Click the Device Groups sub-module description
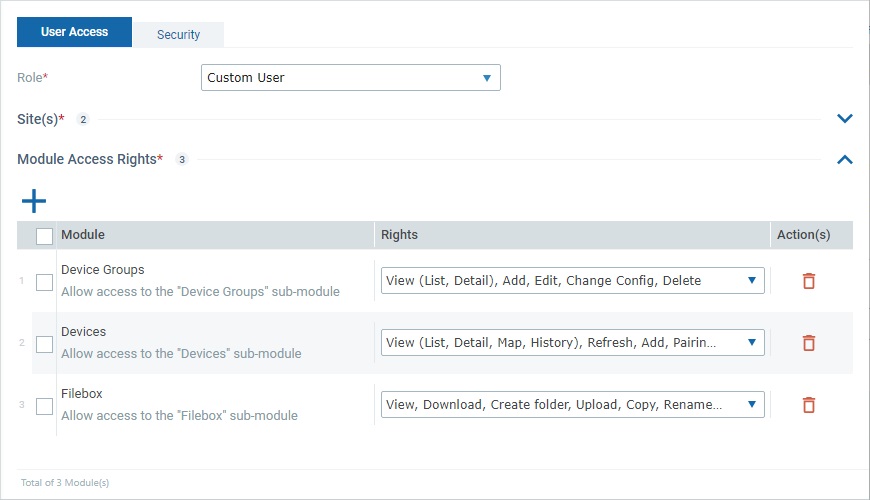870x500 pixels. 200,292
